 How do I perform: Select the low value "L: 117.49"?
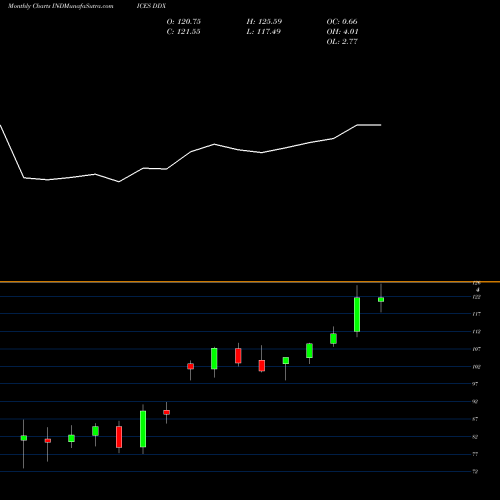(264, 32)
